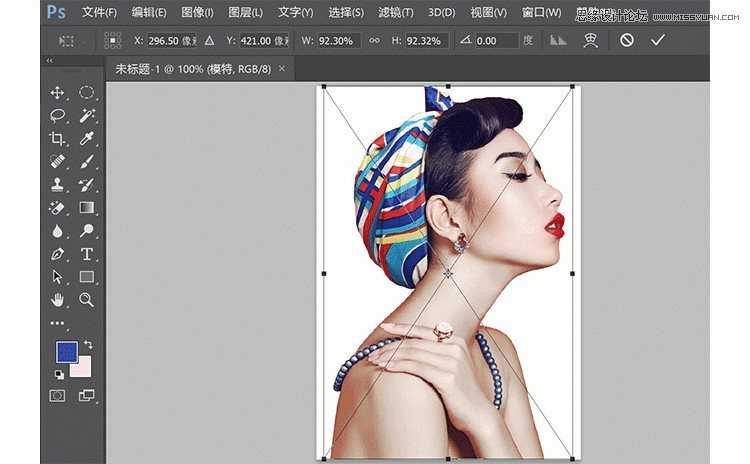The image size is (750, 464).
Task: Click the blue foreground color swatch
Action: [x=65, y=352]
